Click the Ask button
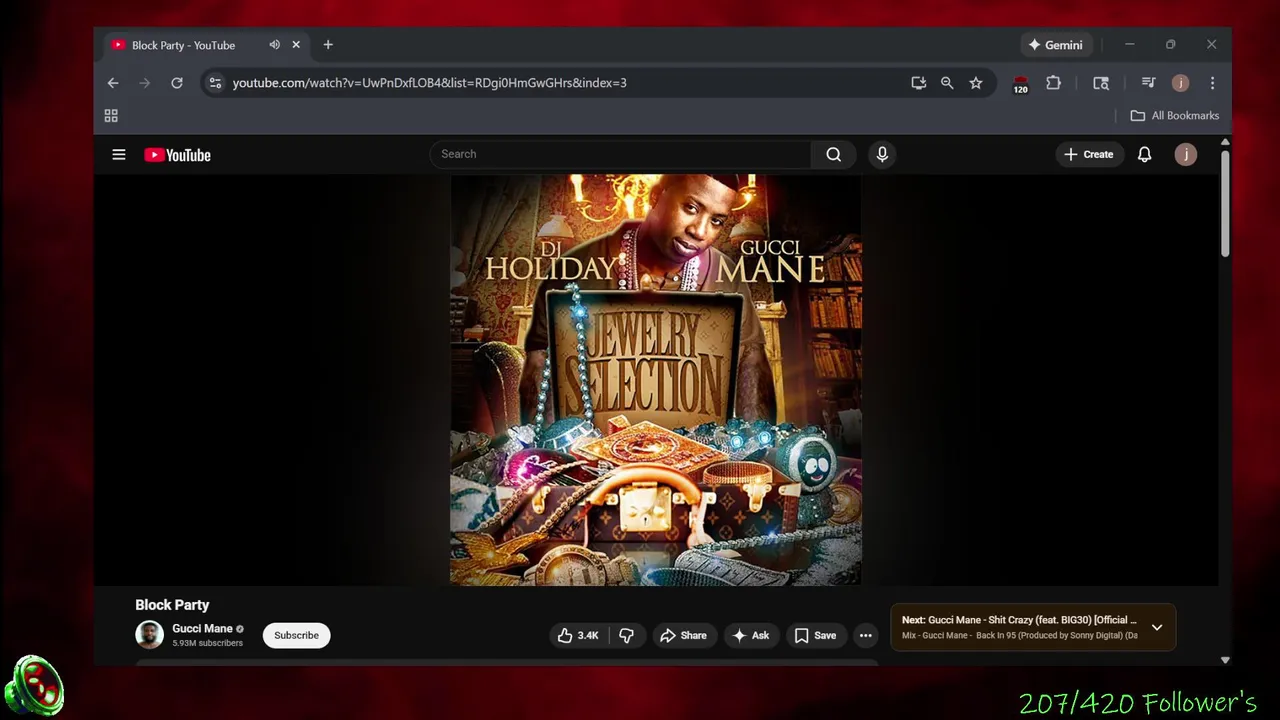Screen dimensions: 1280x720 750,635
